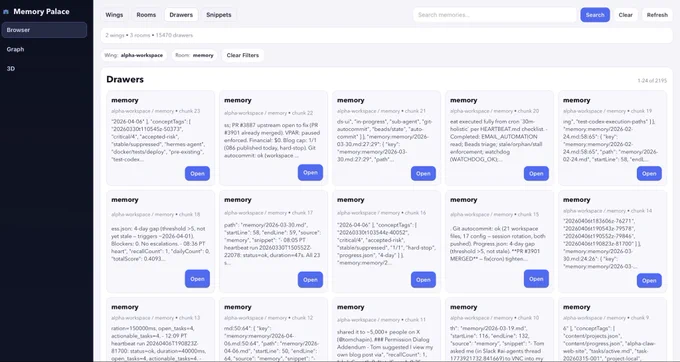Screen dimensions: 680x362
Task: Click the chunk 12 card's memory title
Action: (238, 307)
